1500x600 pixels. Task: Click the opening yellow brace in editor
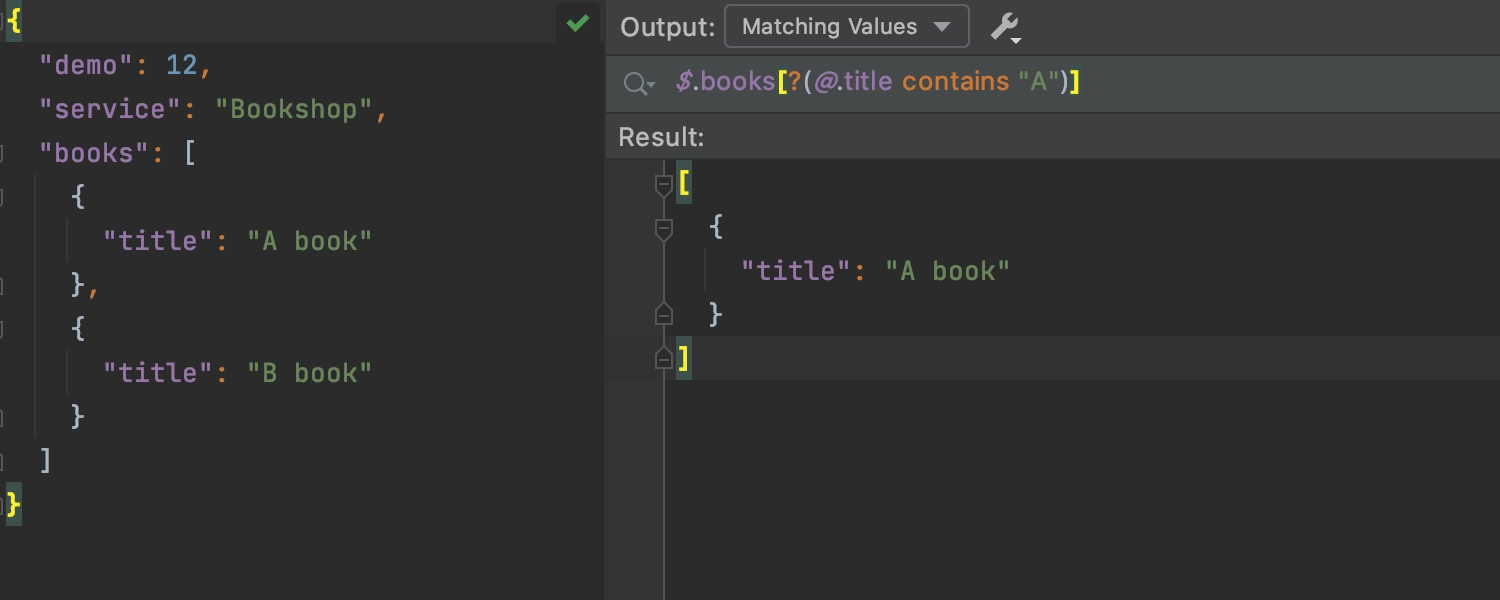coord(14,22)
